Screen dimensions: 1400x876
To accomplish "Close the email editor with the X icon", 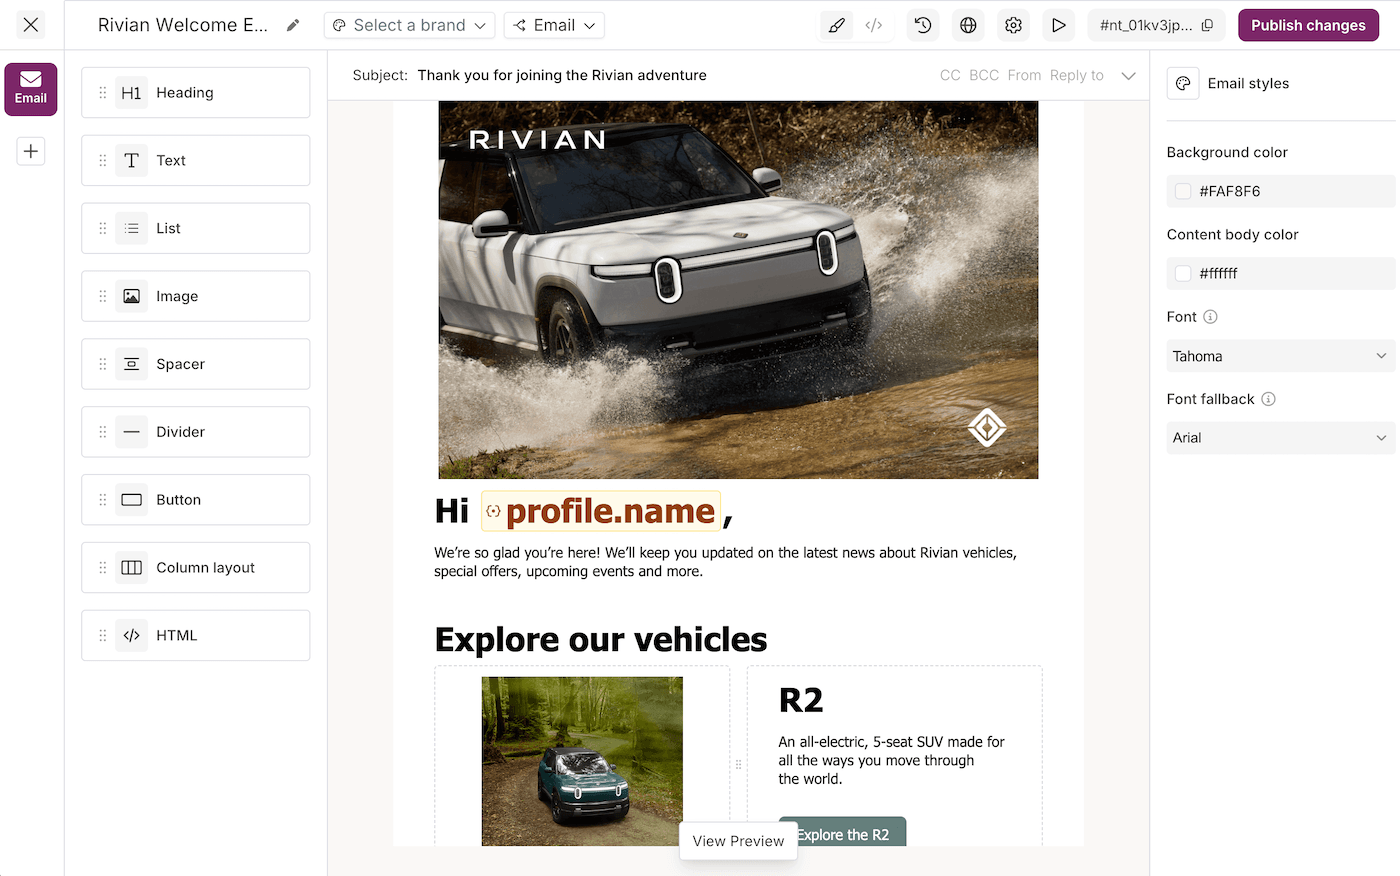I will click(x=31, y=25).
